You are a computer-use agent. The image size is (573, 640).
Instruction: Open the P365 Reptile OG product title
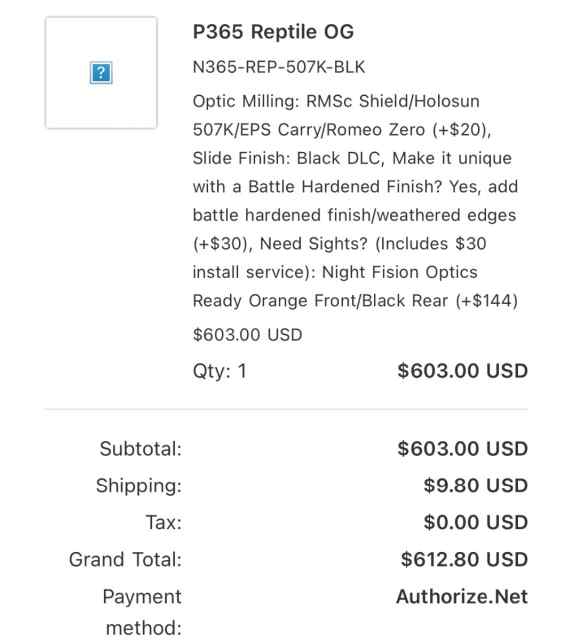[273, 32]
